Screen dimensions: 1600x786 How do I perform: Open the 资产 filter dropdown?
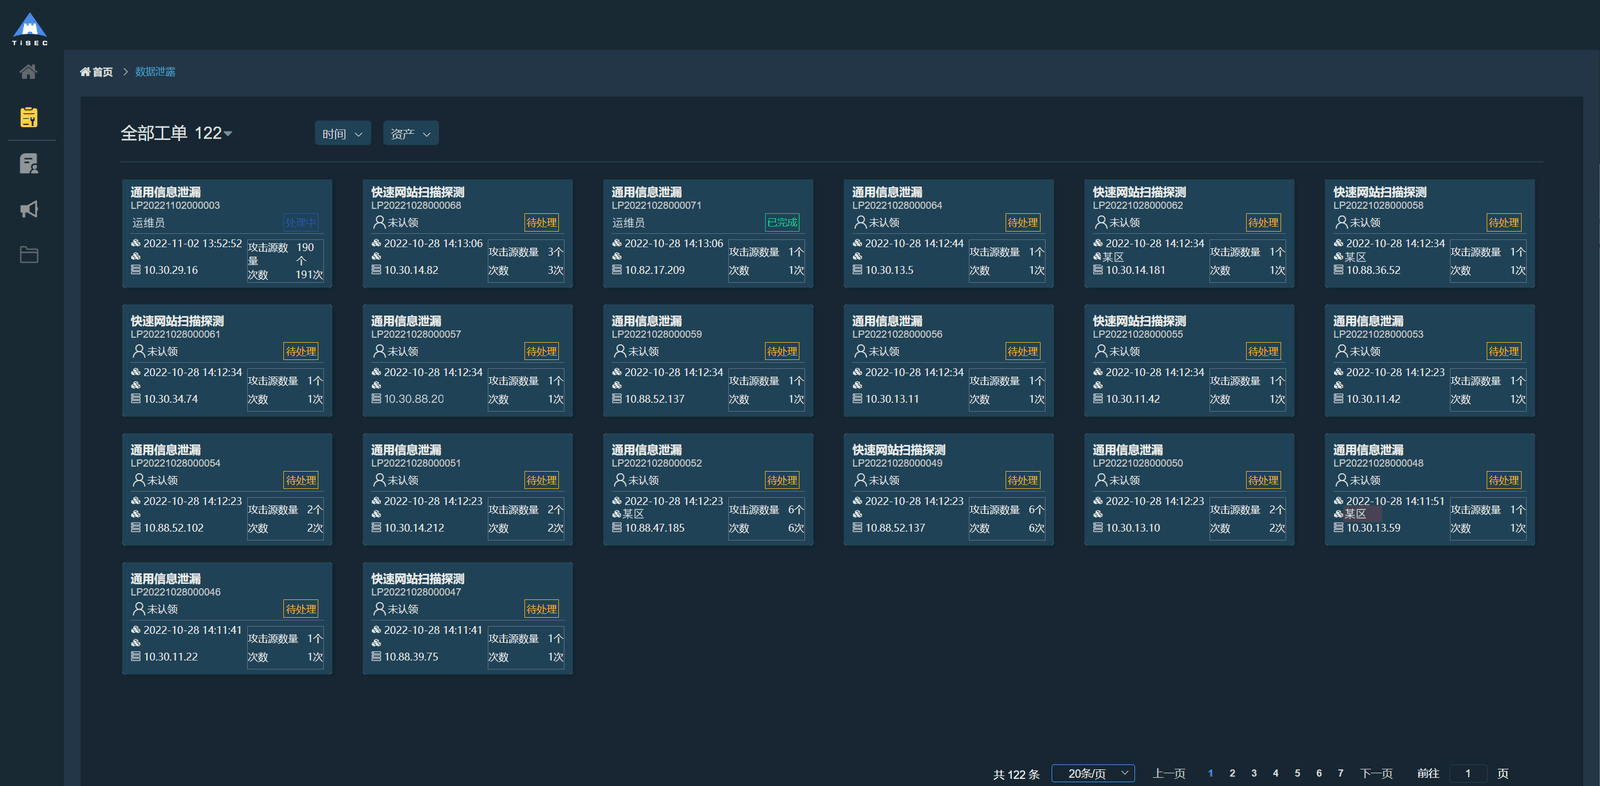pos(411,133)
